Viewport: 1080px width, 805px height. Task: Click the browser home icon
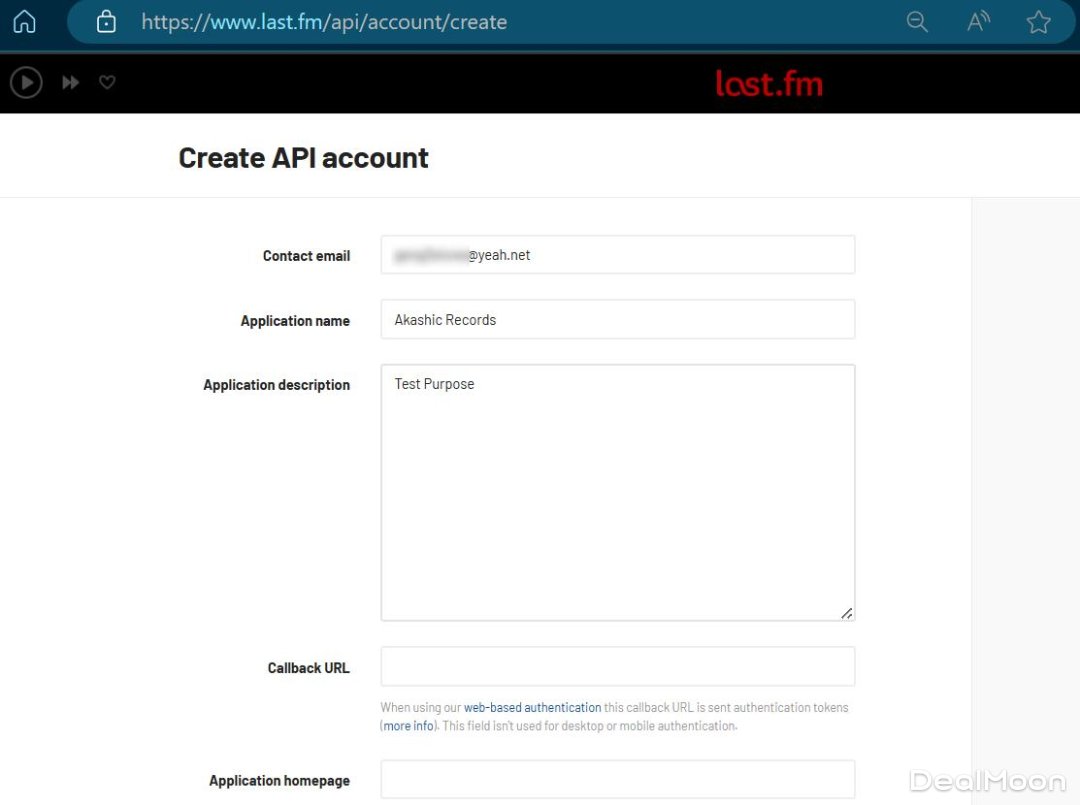(x=24, y=22)
